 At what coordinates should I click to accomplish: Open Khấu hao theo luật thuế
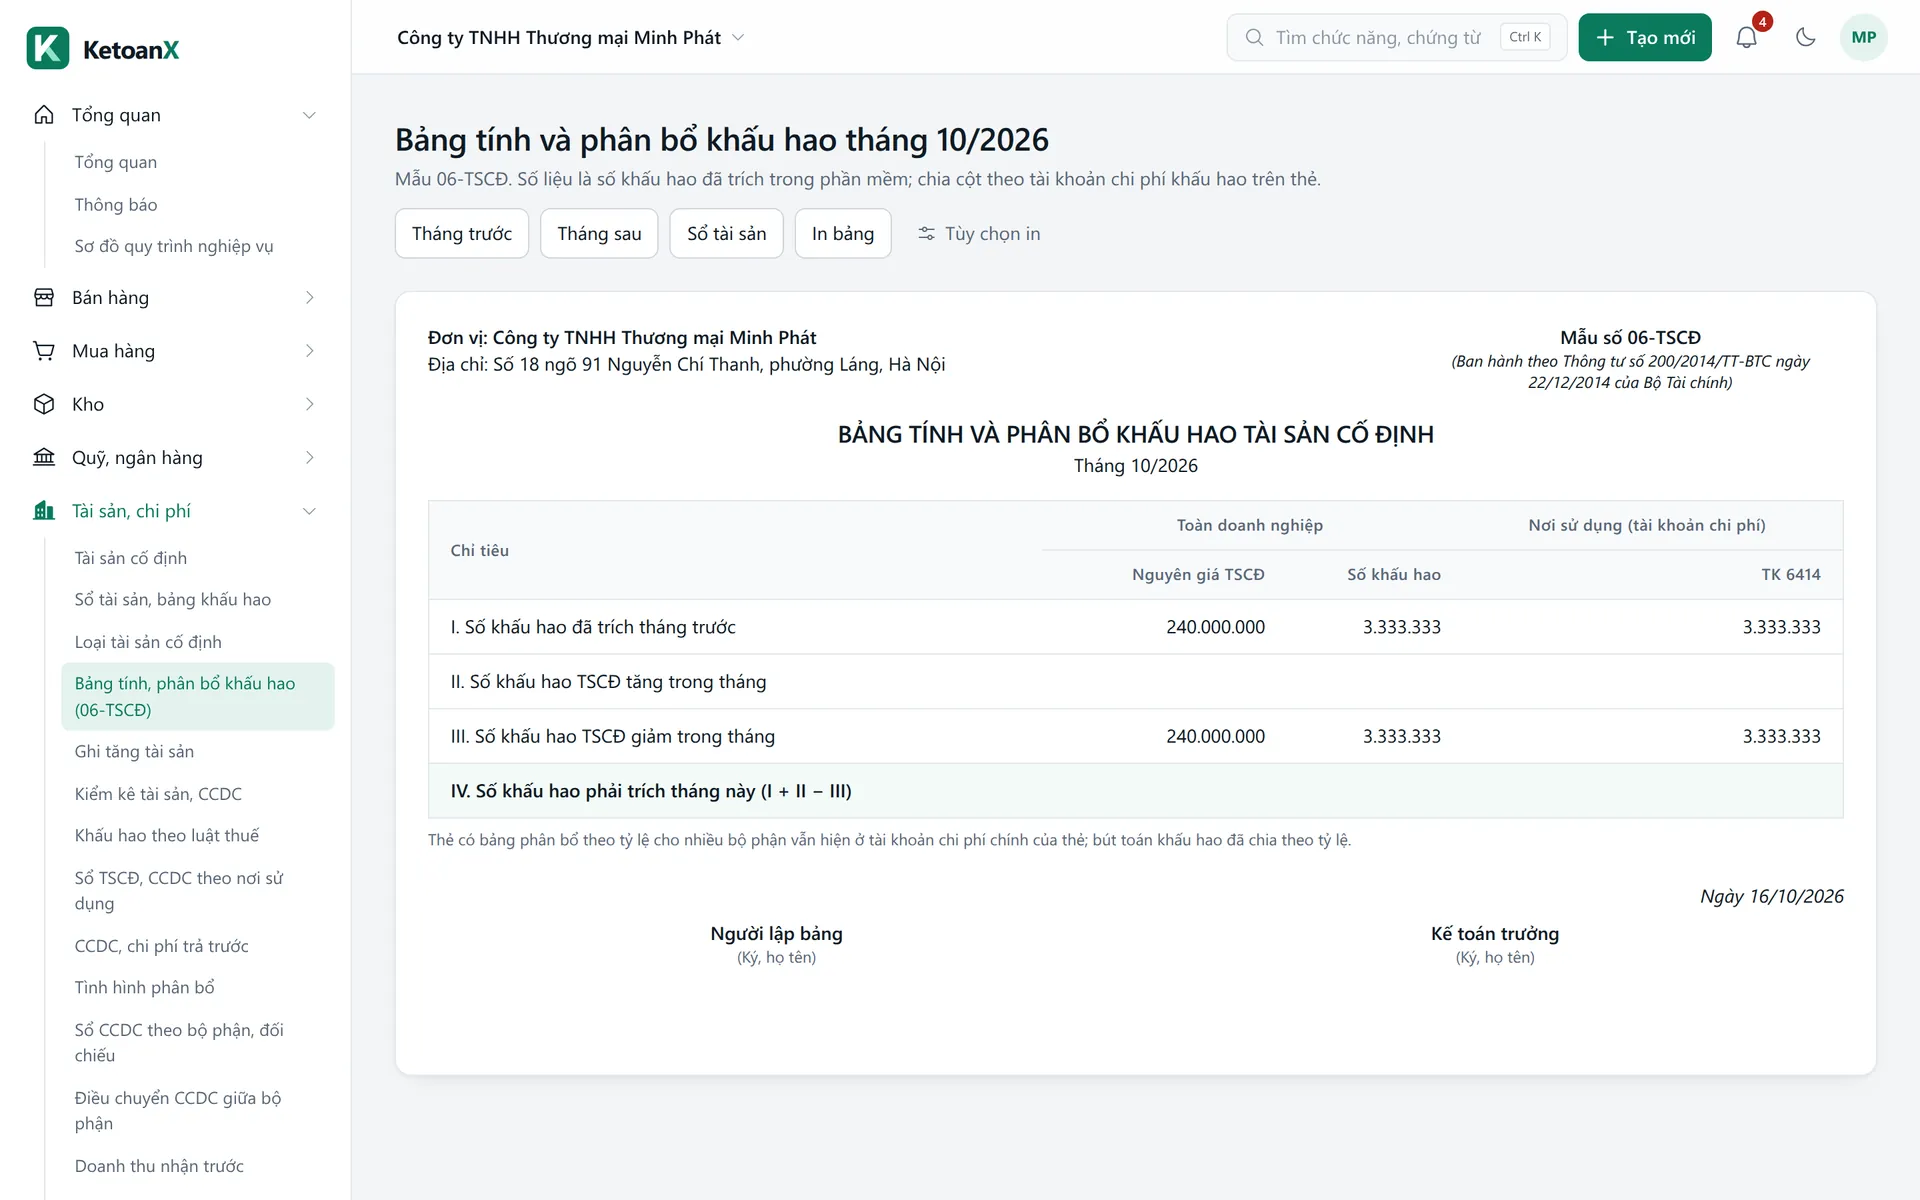tap(167, 836)
